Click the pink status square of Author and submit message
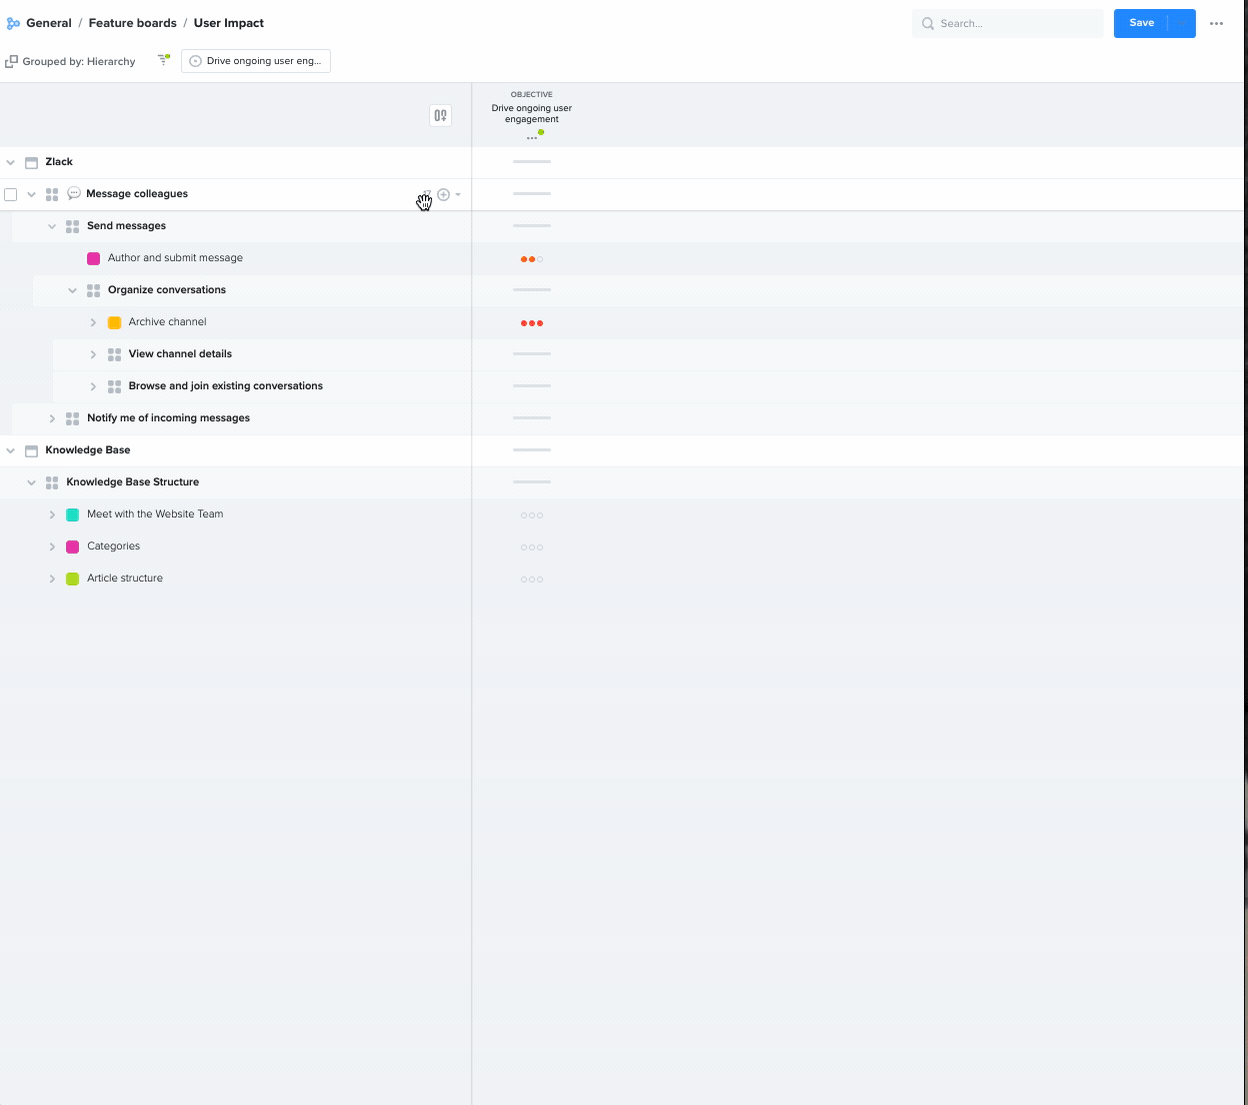This screenshot has width=1248, height=1105. coord(93,258)
